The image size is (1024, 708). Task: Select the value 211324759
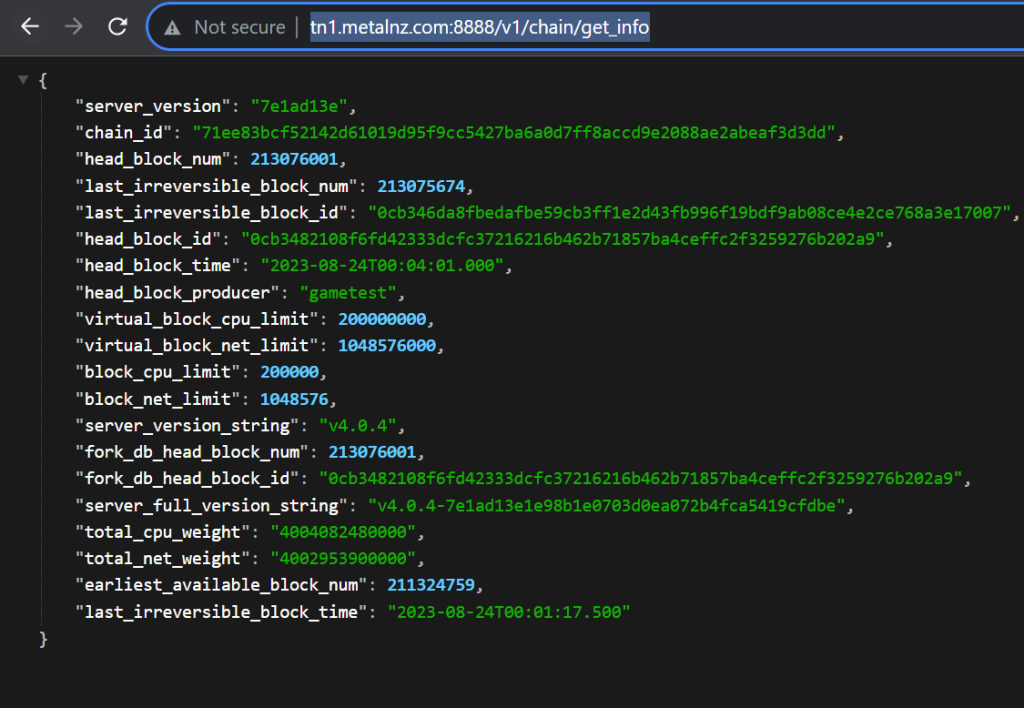[x=431, y=585]
